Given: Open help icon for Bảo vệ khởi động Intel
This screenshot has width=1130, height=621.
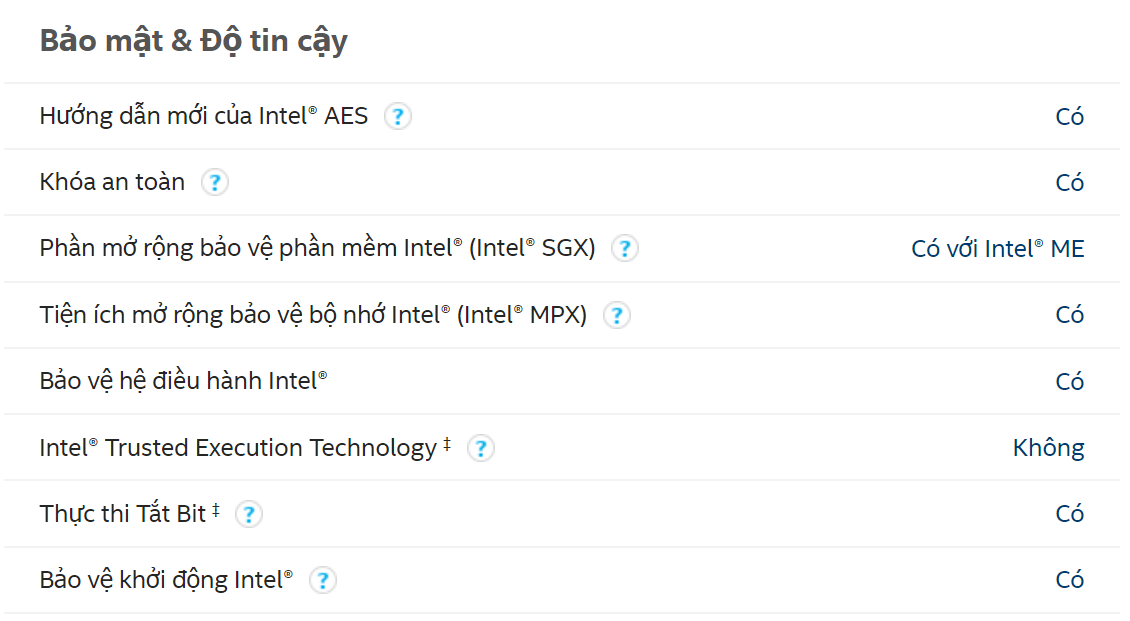Looking at the screenshot, I should pyautogui.click(x=323, y=580).
